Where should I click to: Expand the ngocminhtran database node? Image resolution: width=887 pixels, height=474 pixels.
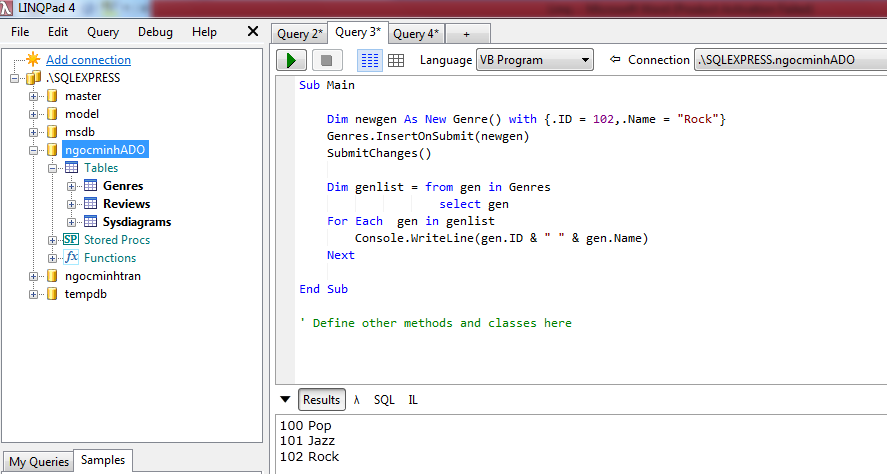(x=33, y=277)
